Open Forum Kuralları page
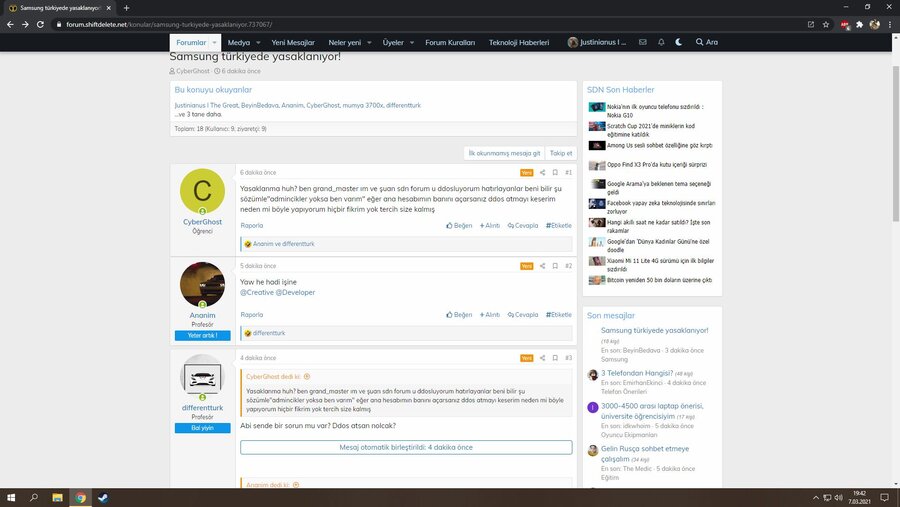The image size is (900, 507). 450,42
